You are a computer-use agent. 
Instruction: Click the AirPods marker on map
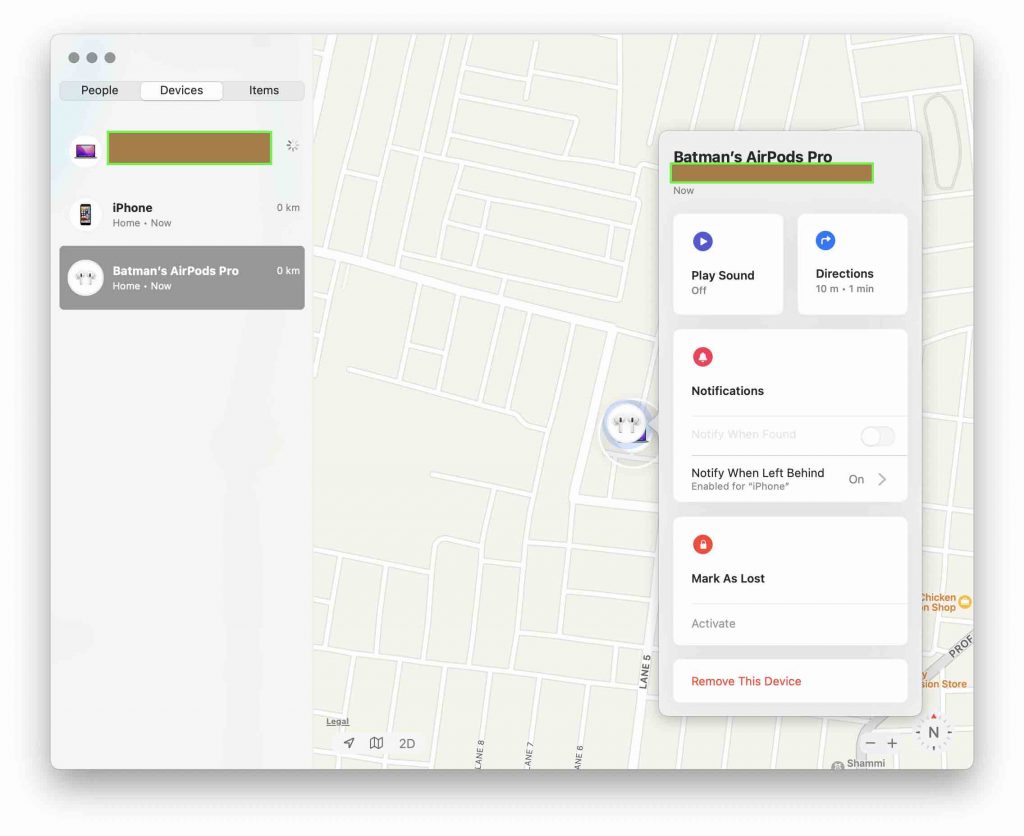coord(627,425)
